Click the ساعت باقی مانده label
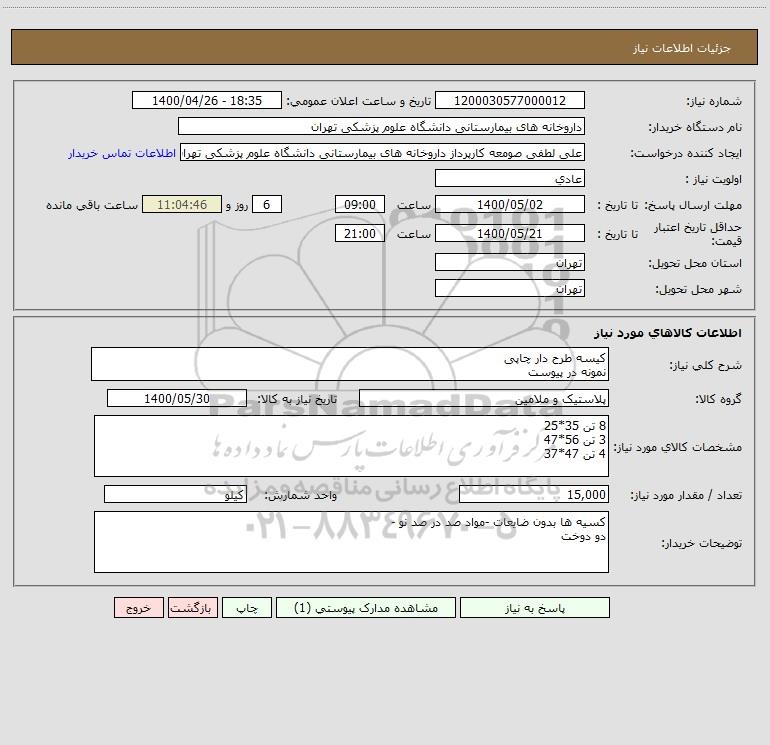770x745 pixels. (92, 205)
